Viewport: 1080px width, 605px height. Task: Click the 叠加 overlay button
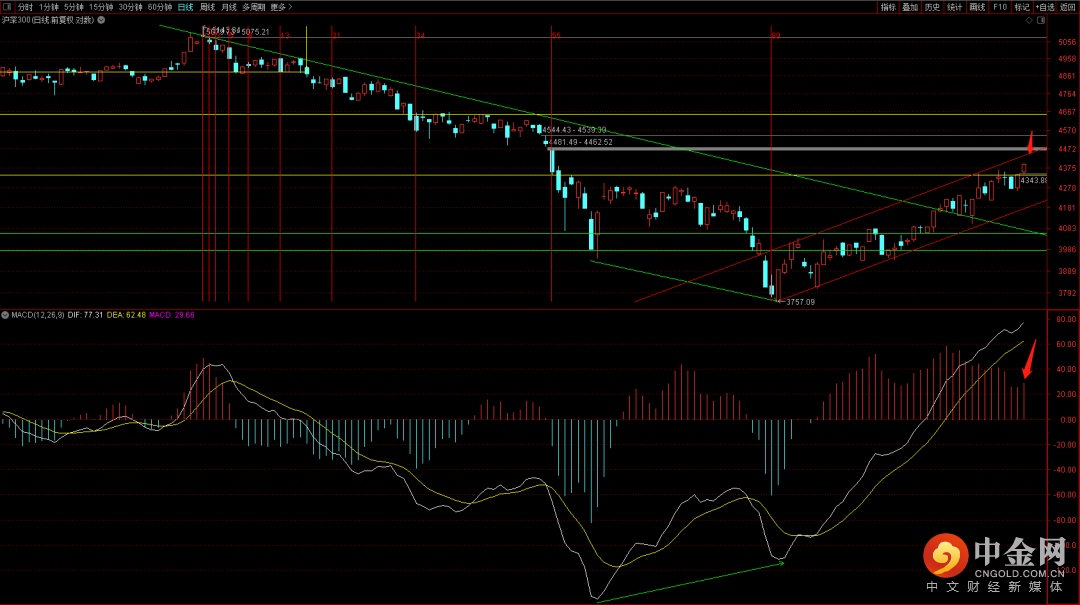pyautogui.click(x=910, y=7)
